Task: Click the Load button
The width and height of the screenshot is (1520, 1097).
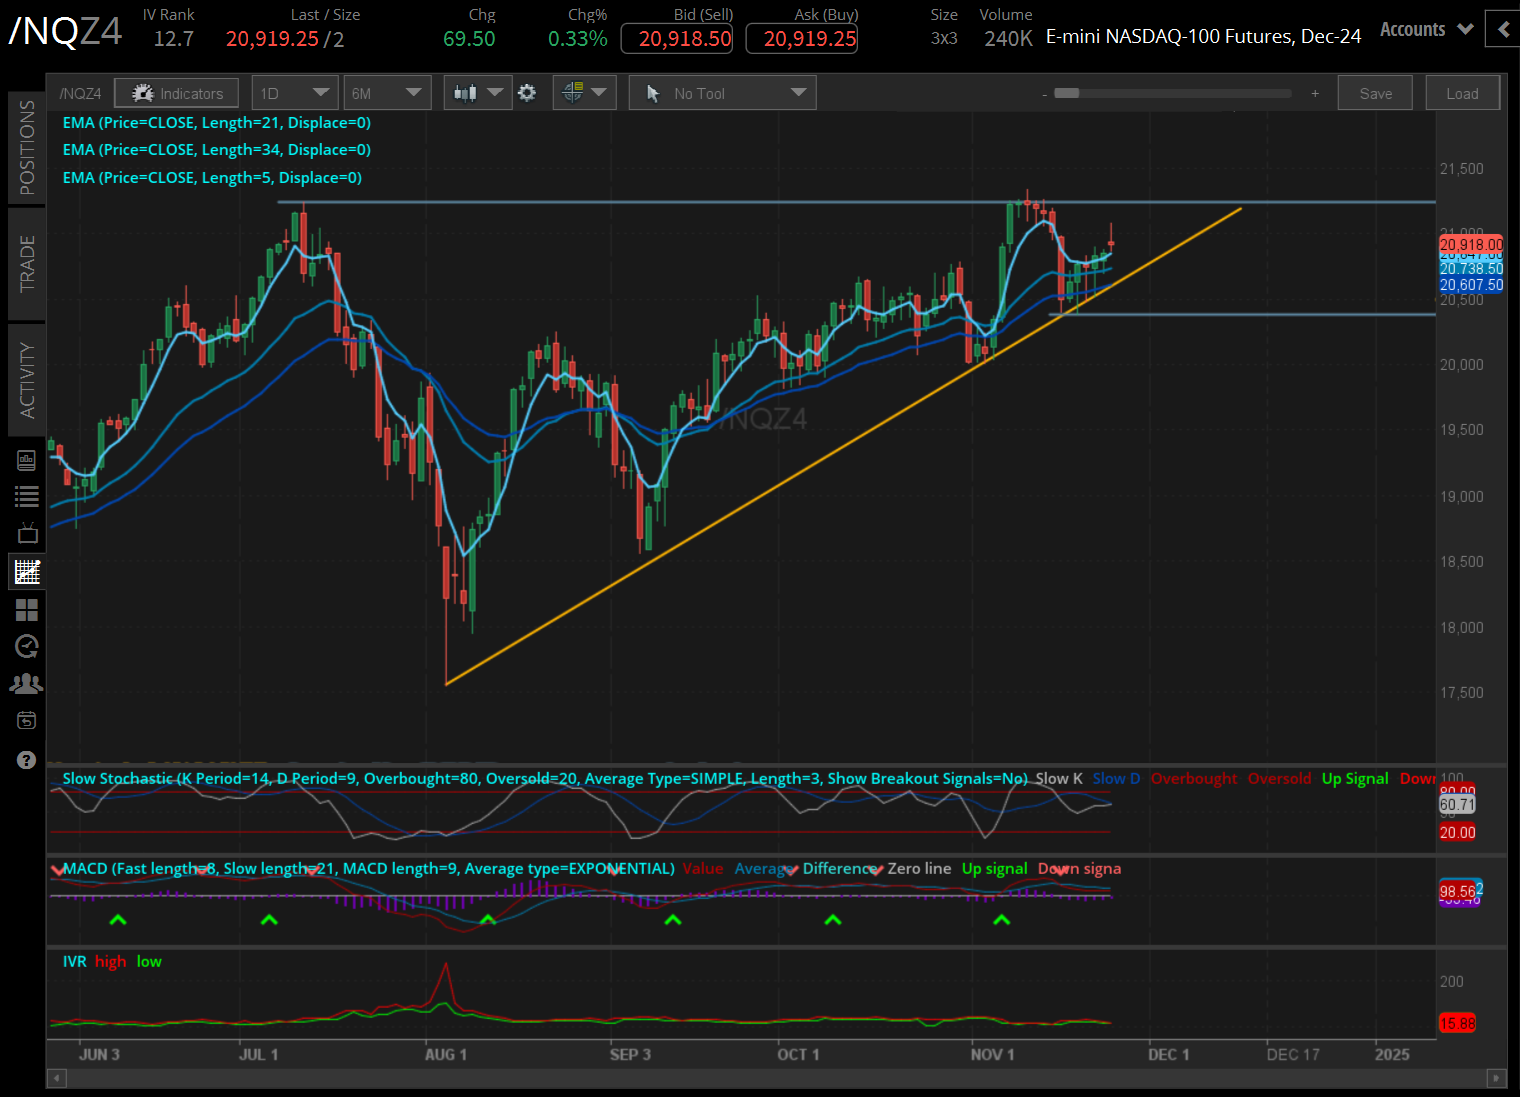Action: (x=1462, y=92)
